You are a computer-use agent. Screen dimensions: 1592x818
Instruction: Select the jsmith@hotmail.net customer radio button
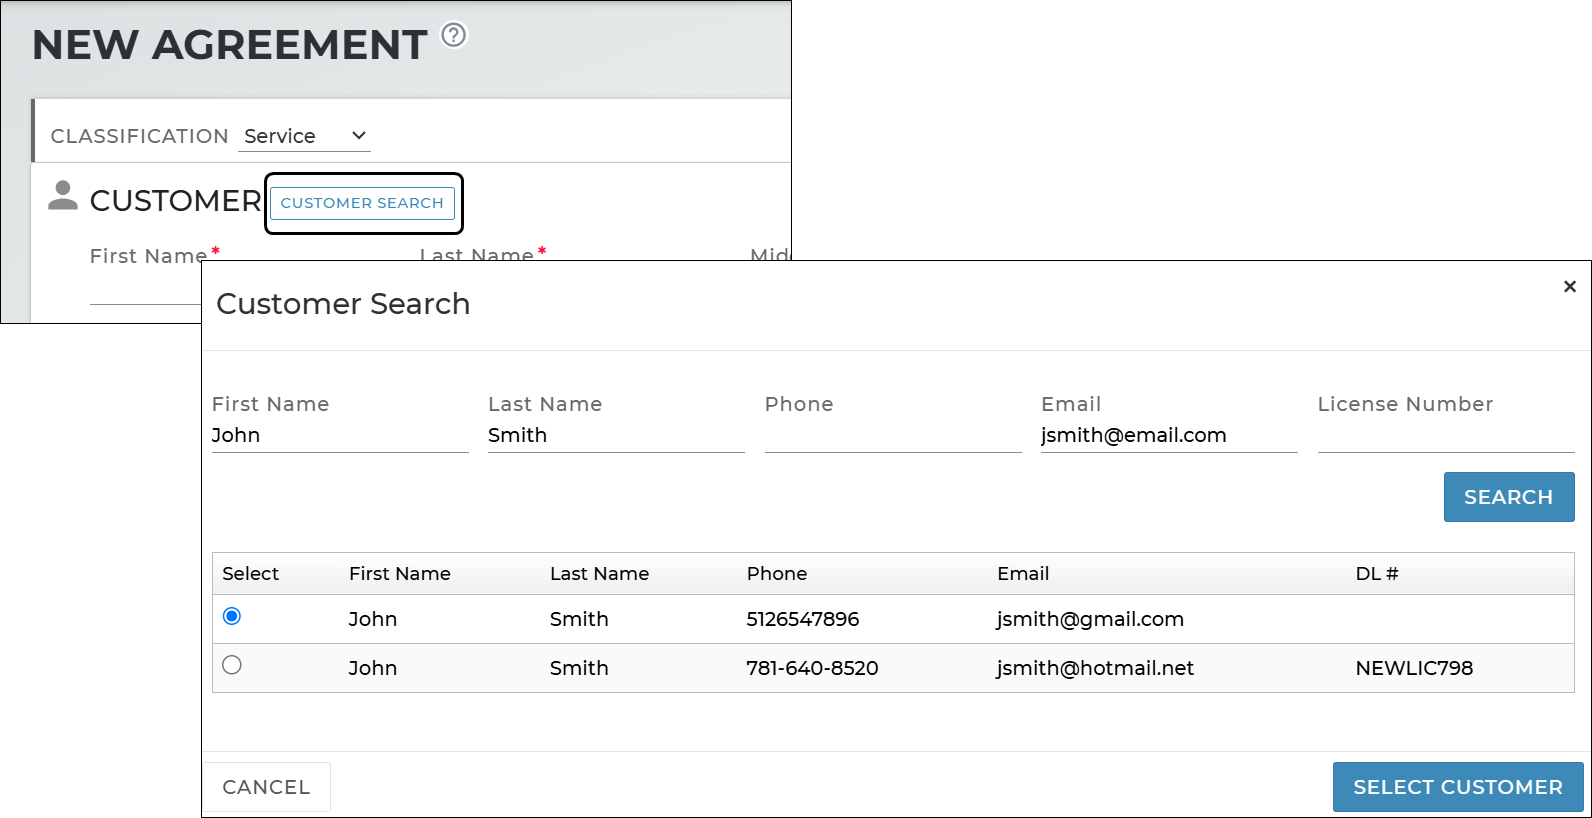coord(232,665)
